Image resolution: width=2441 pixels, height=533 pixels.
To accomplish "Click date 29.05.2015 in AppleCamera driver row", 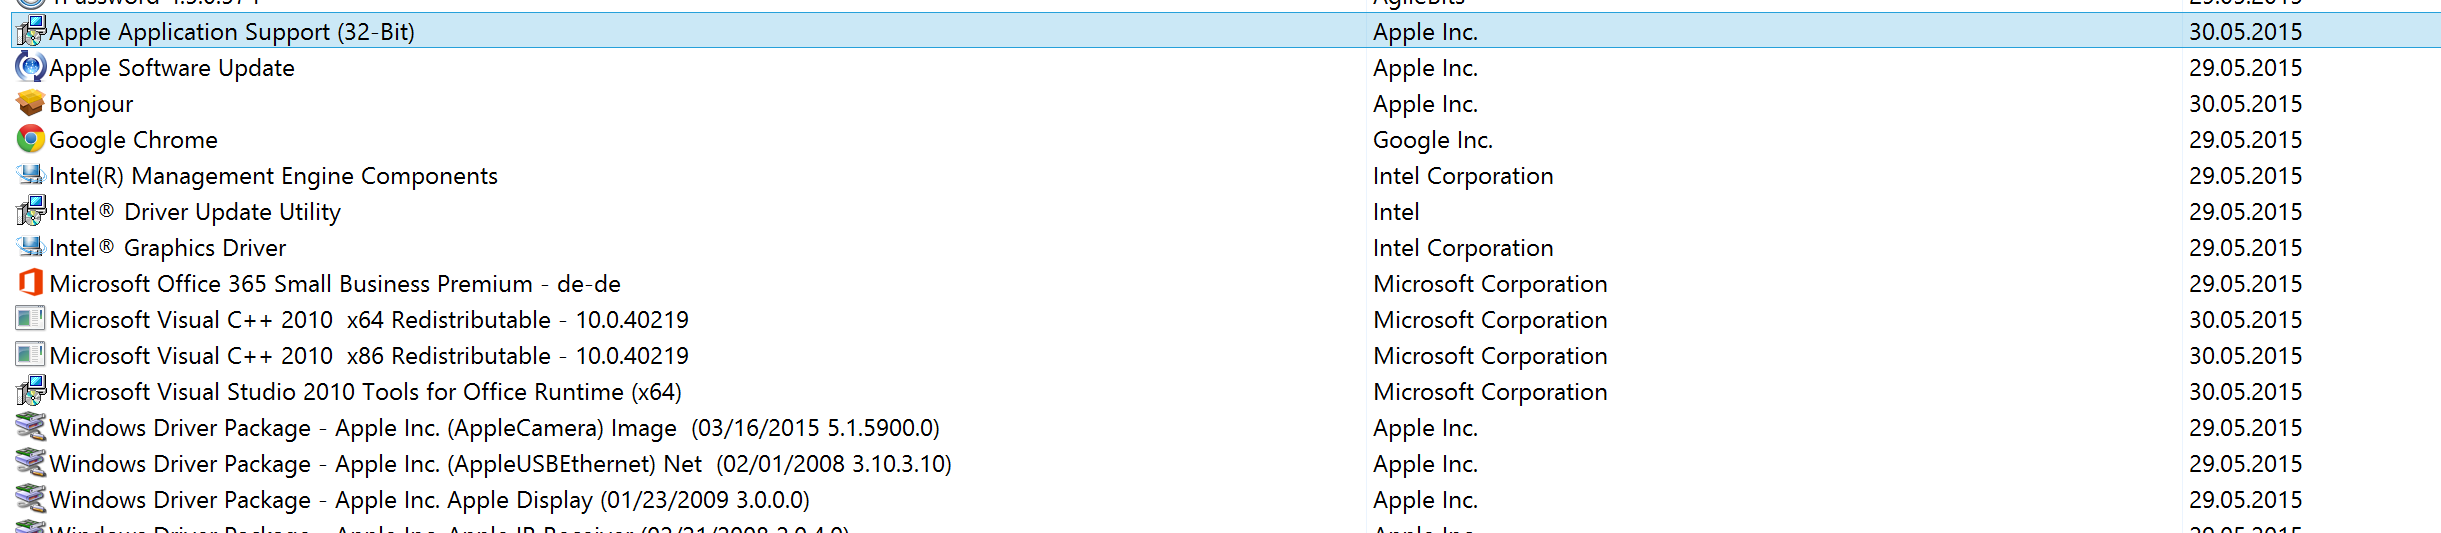I will click(x=2245, y=428).
